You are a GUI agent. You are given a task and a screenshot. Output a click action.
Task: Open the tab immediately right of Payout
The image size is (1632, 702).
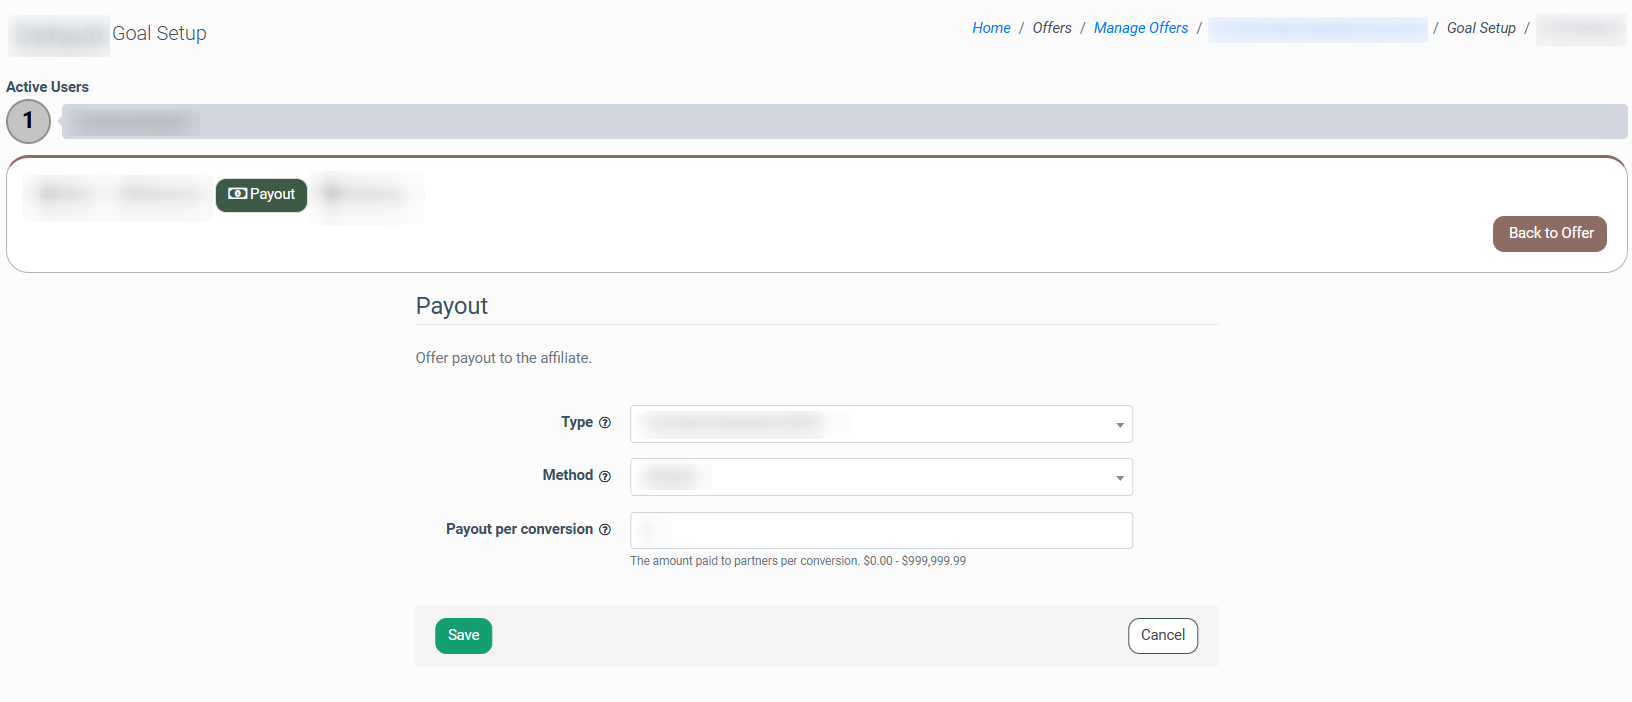pos(366,195)
